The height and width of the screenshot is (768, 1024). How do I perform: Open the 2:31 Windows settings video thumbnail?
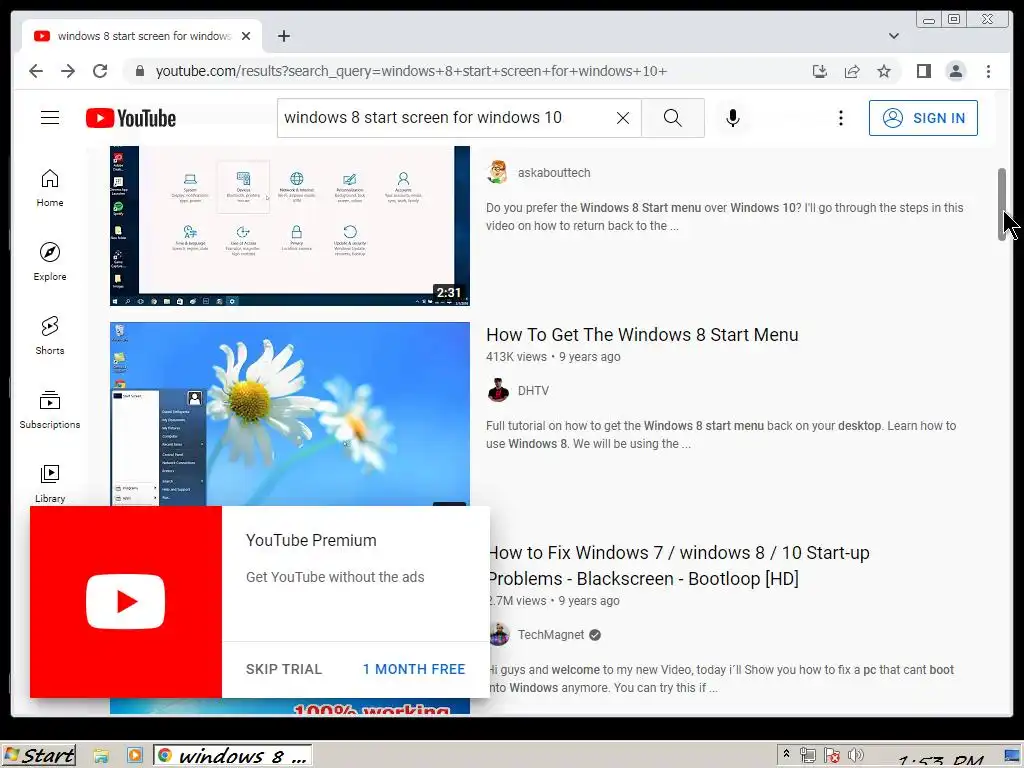[290, 226]
